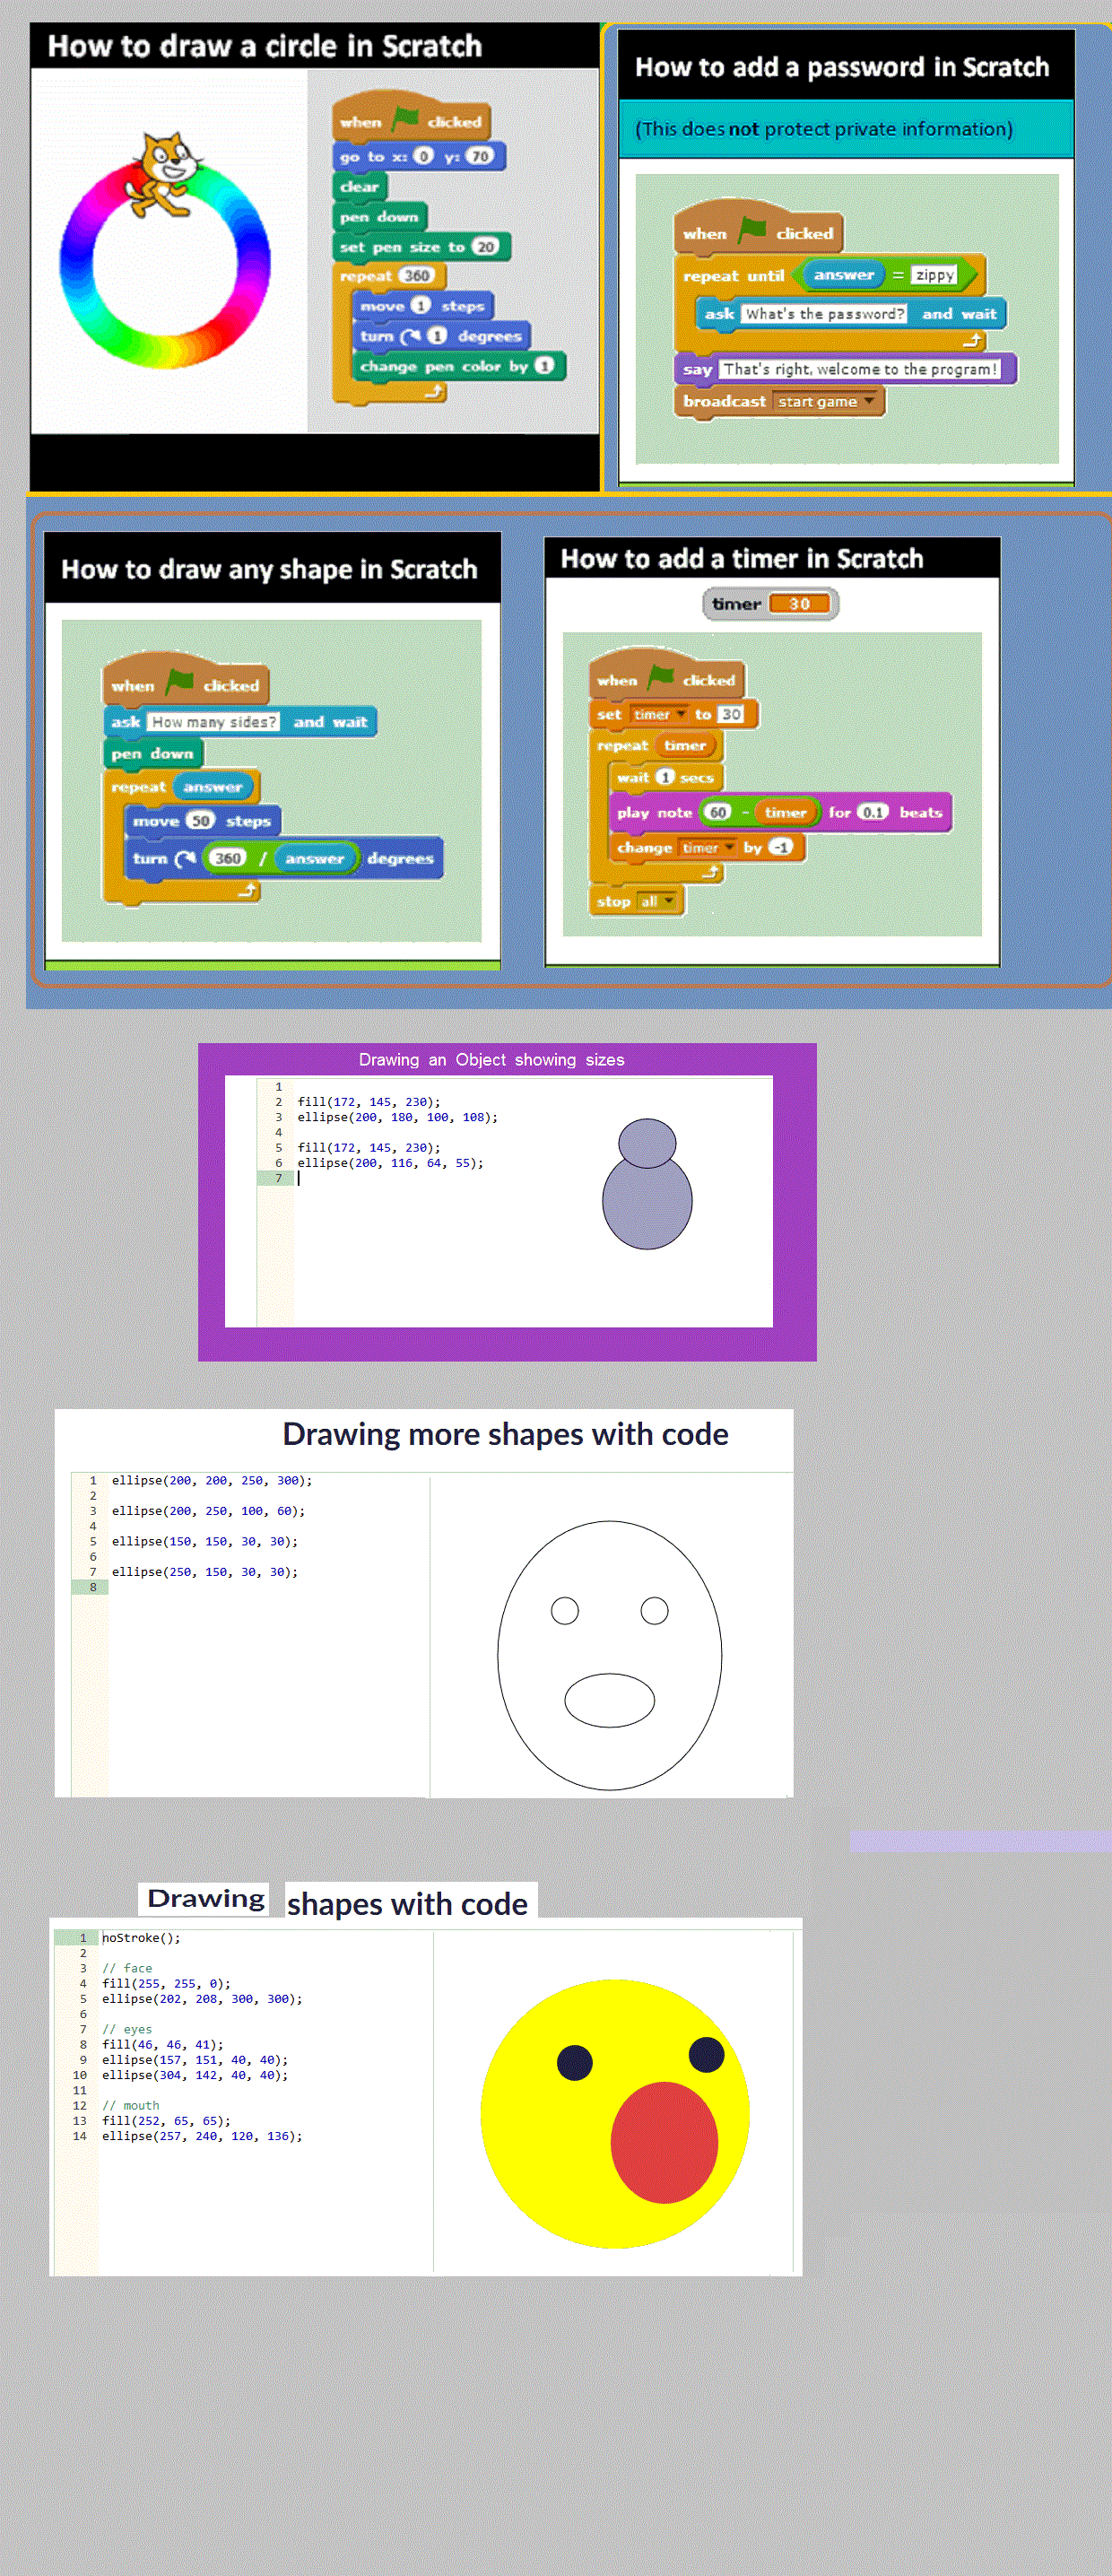This screenshot has height=2576, width=1112.
Task: Click the 30 value in the 'set timer to' block
Action: pos(731,714)
